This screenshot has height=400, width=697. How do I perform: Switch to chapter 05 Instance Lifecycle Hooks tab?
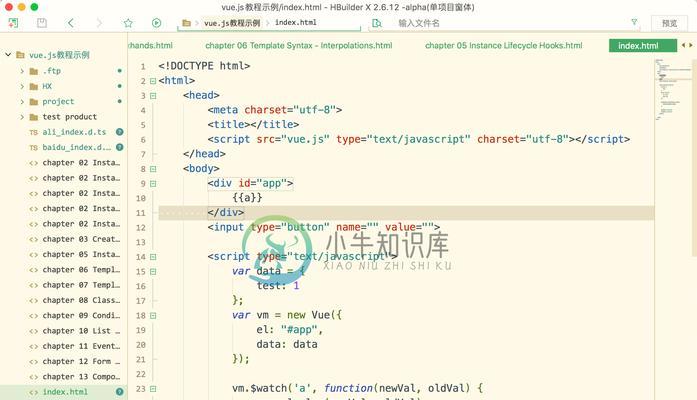click(x=504, y=45)
